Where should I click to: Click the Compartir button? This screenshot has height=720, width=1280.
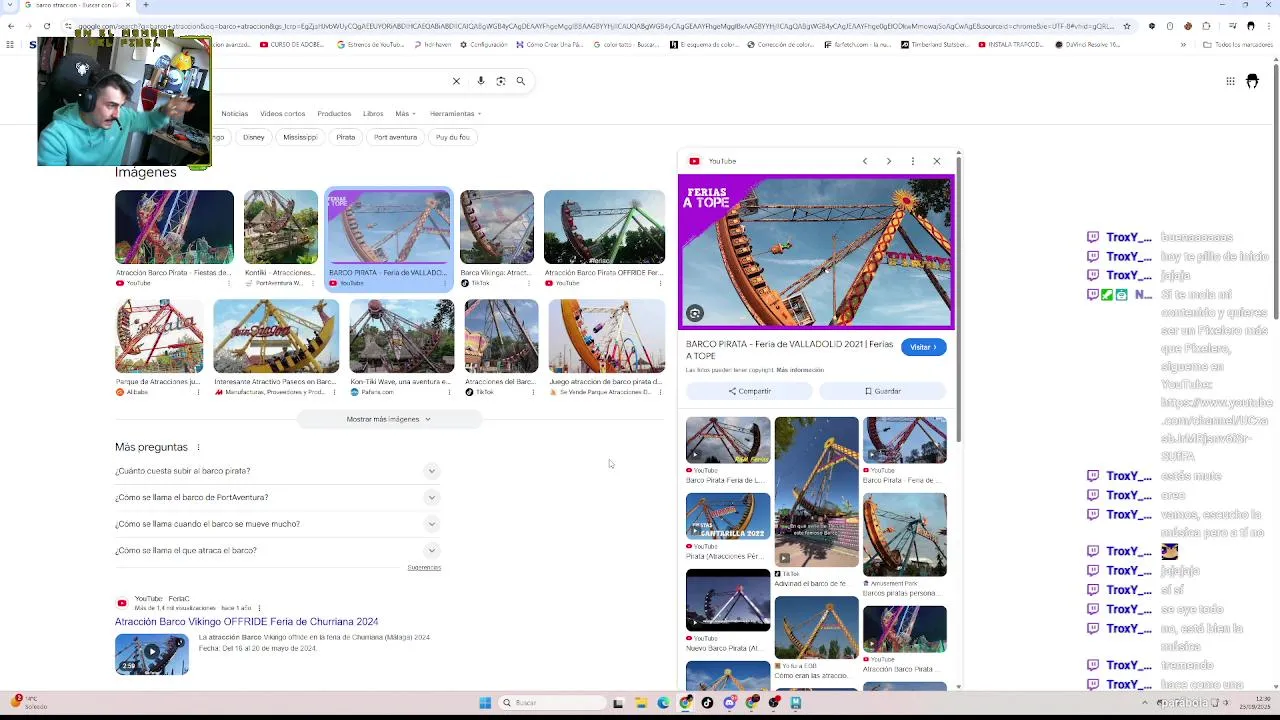[x=749, y=391]
